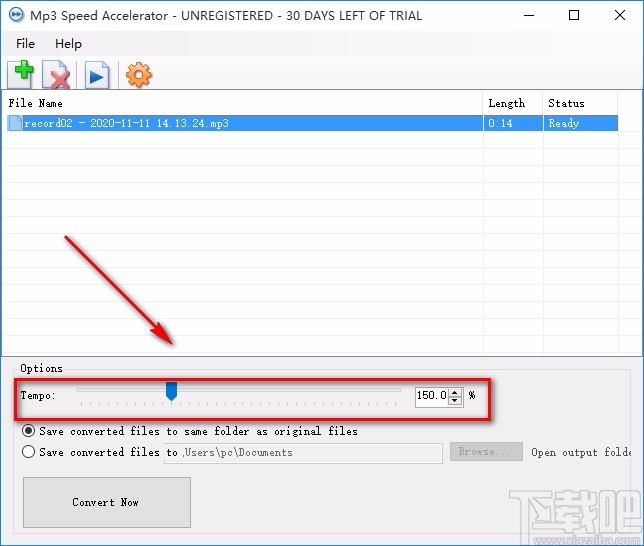Viewport: 644px width, 546px height.
Task: Click the Browse button
Action: [486, 452]
